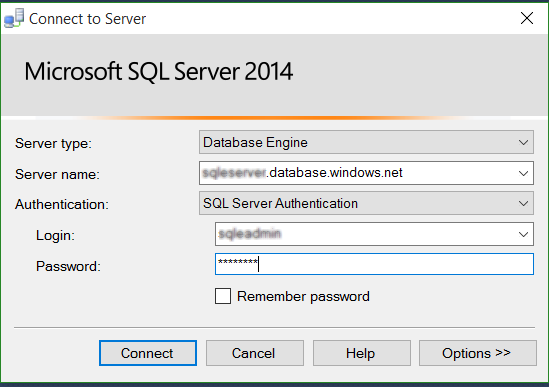The image size is (549, 387).
Task: Show more settings with Options >>
Action: [x=478, y=353]
